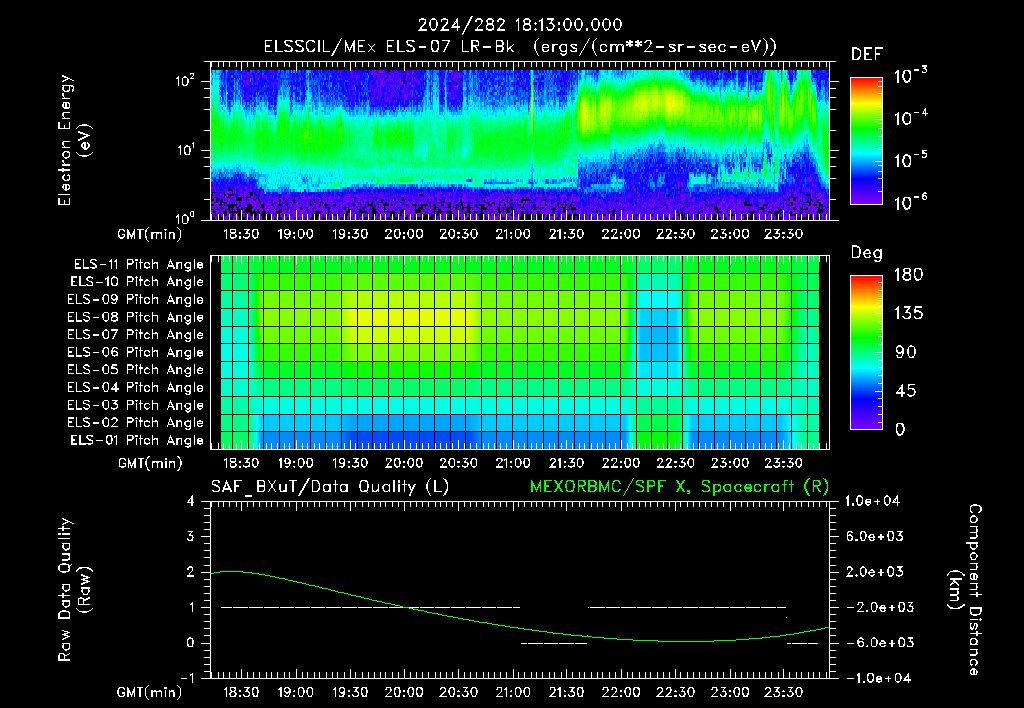This screenshot has width=1024, height=708.
Task: Select the ELS-04 Pitch Angle row label
Action: [x=136, y=387]
